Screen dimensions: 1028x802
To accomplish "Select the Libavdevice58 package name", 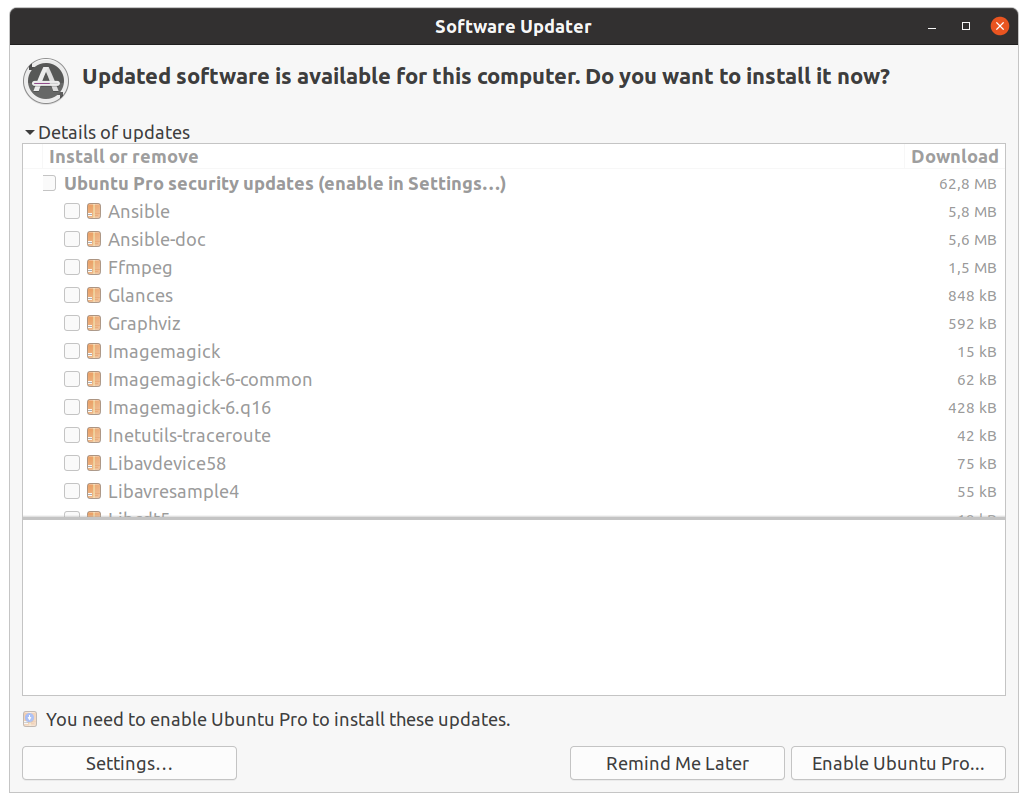I will [x=167, y=464].
